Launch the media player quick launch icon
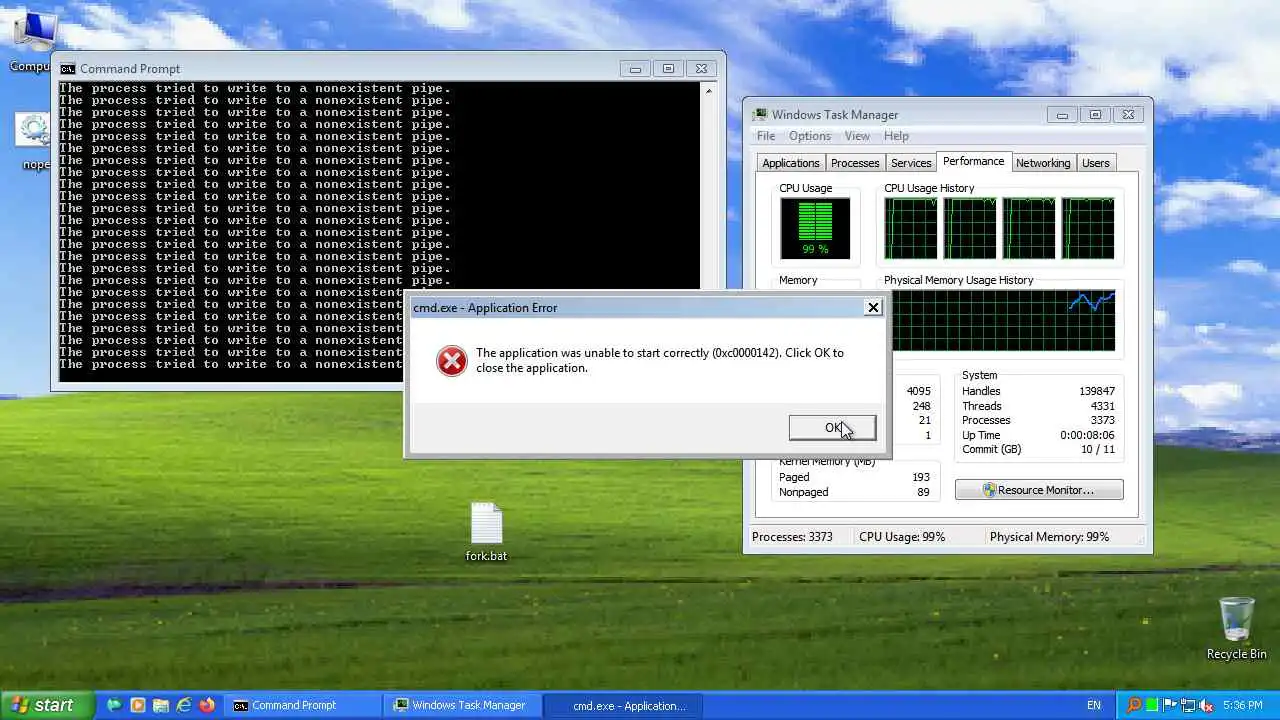 pos(138,705)
